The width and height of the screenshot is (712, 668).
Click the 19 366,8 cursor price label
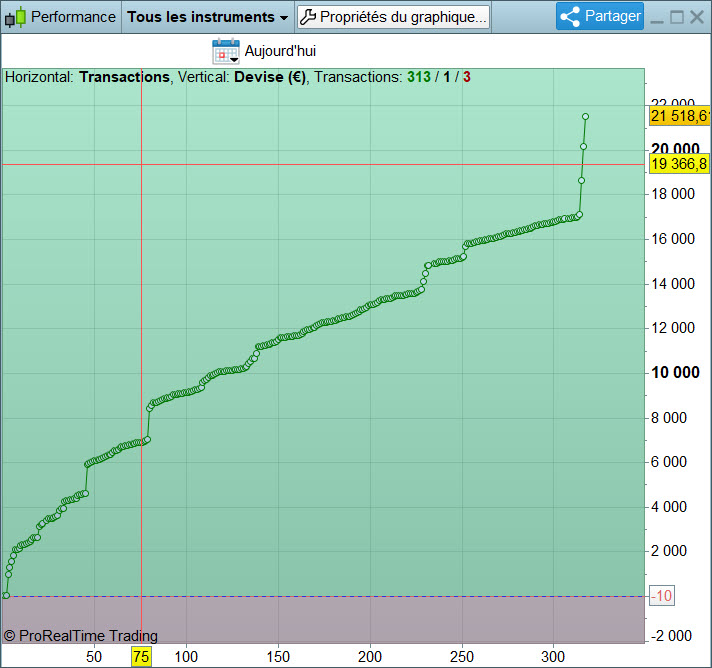pyautogui.click(x=680, y=164)
